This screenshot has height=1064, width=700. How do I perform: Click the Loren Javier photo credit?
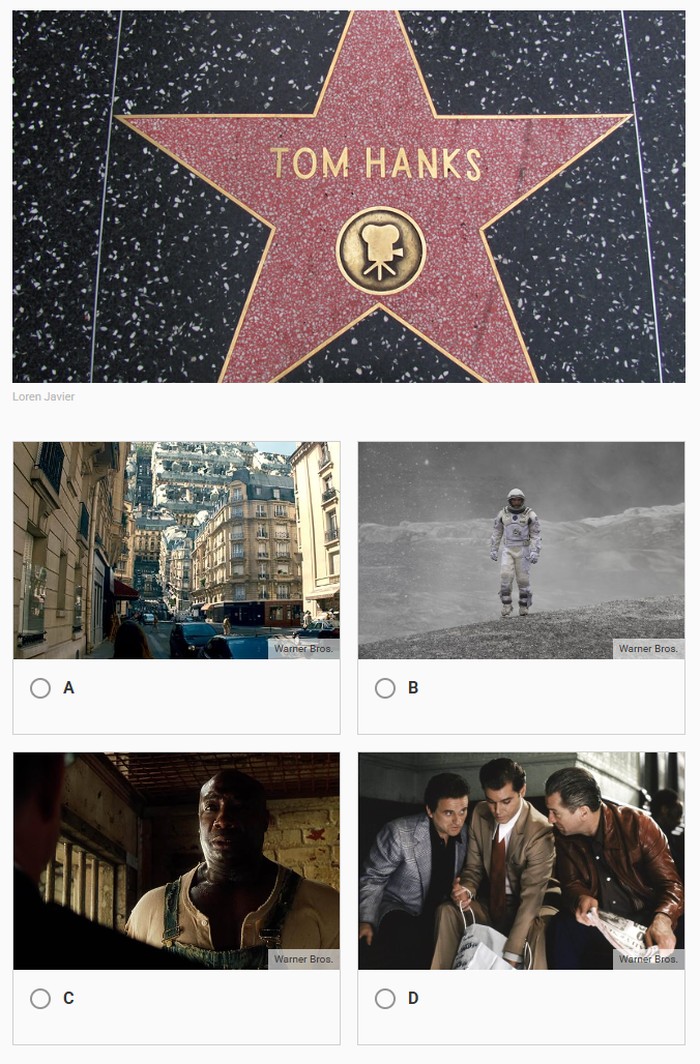click(x=43, y=396)
